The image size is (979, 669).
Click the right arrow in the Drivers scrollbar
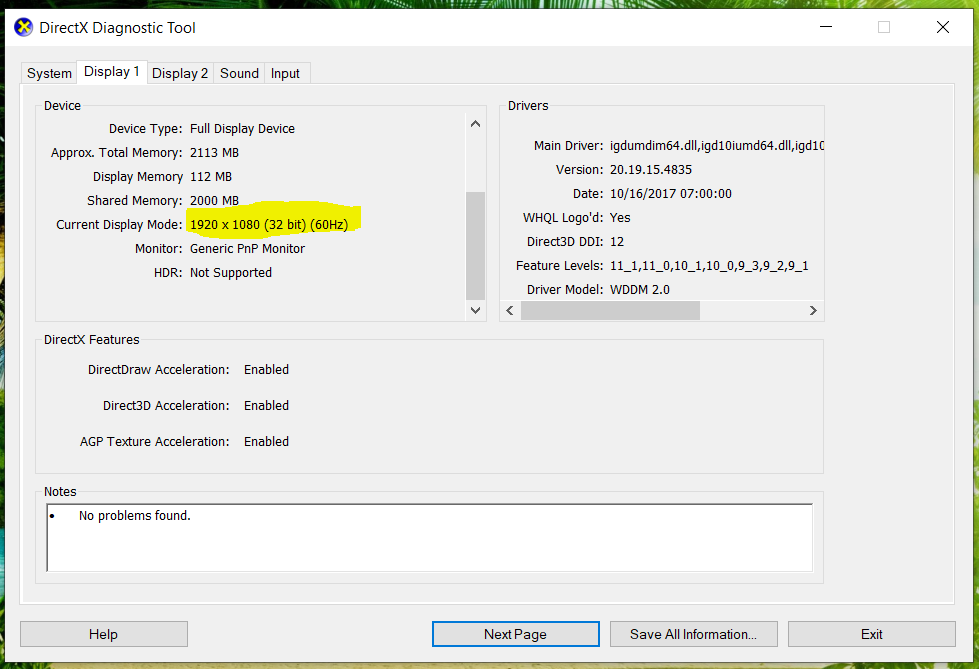813,311
